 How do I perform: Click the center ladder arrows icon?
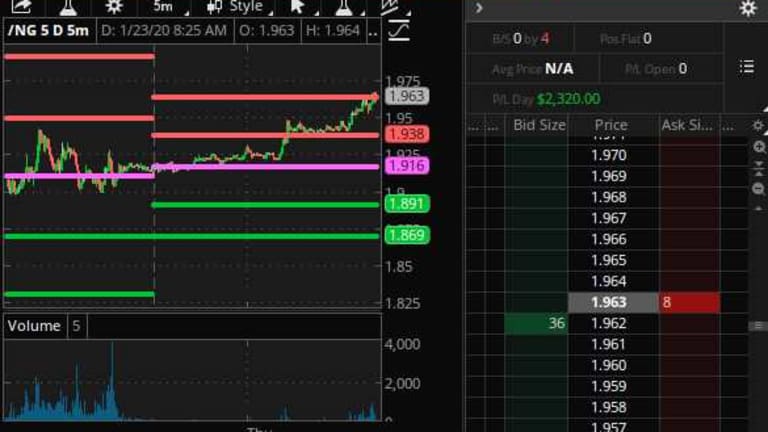[759, 168]
